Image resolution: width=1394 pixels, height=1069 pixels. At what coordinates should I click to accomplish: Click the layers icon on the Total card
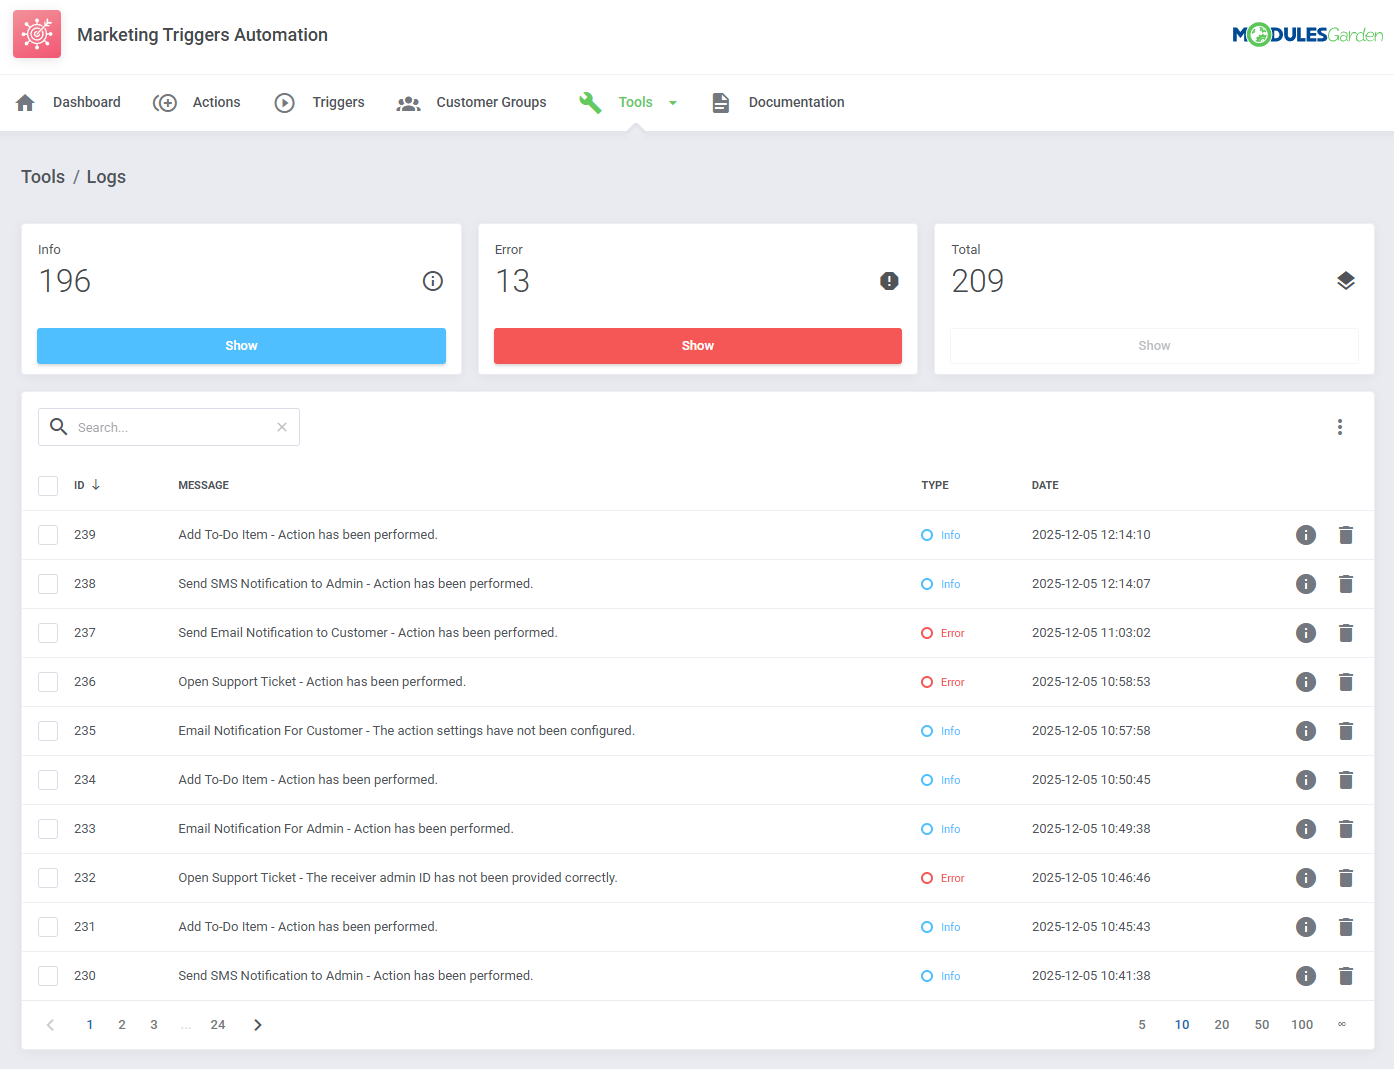[x=1346, y=281]
